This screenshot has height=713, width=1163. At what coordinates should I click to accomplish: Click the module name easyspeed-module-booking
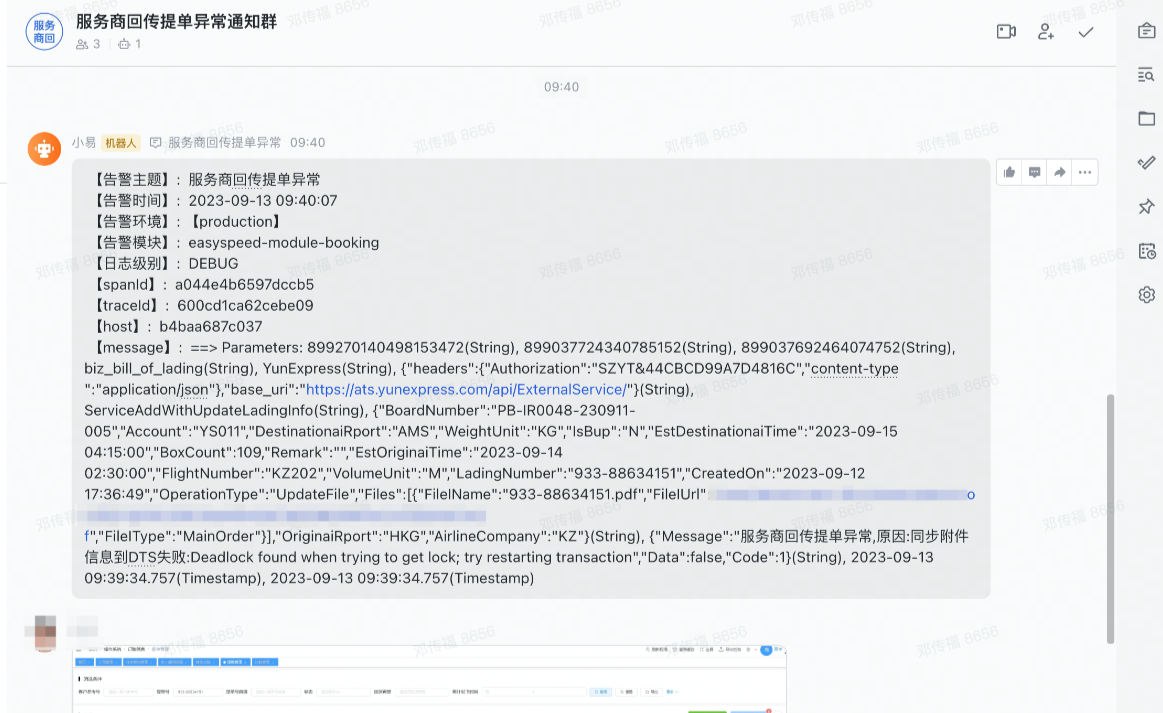click(x=283, y=243)
